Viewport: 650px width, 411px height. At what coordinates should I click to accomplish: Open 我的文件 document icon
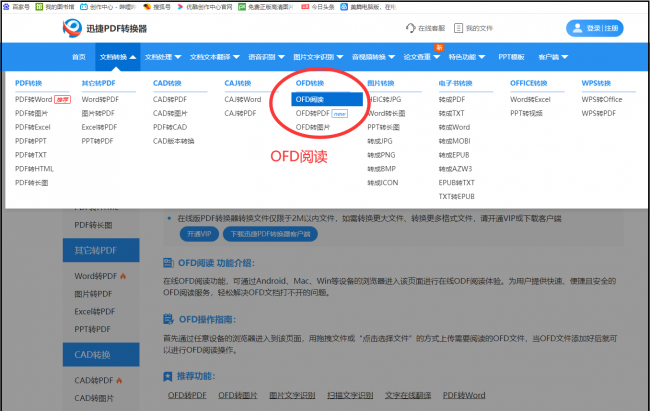click(x=458, y=28)
